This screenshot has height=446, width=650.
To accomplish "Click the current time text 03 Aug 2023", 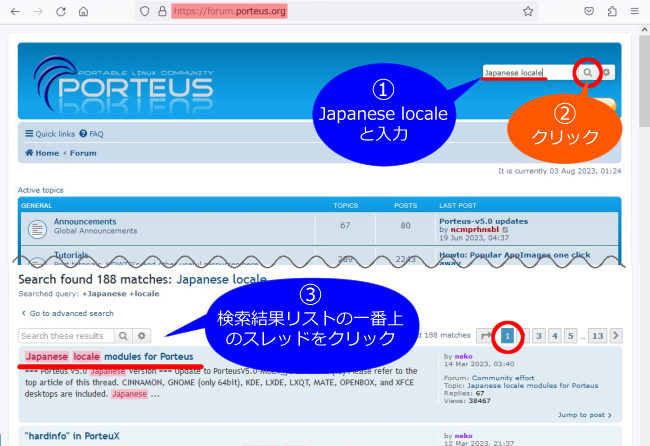I will click(x=560, y=171).
